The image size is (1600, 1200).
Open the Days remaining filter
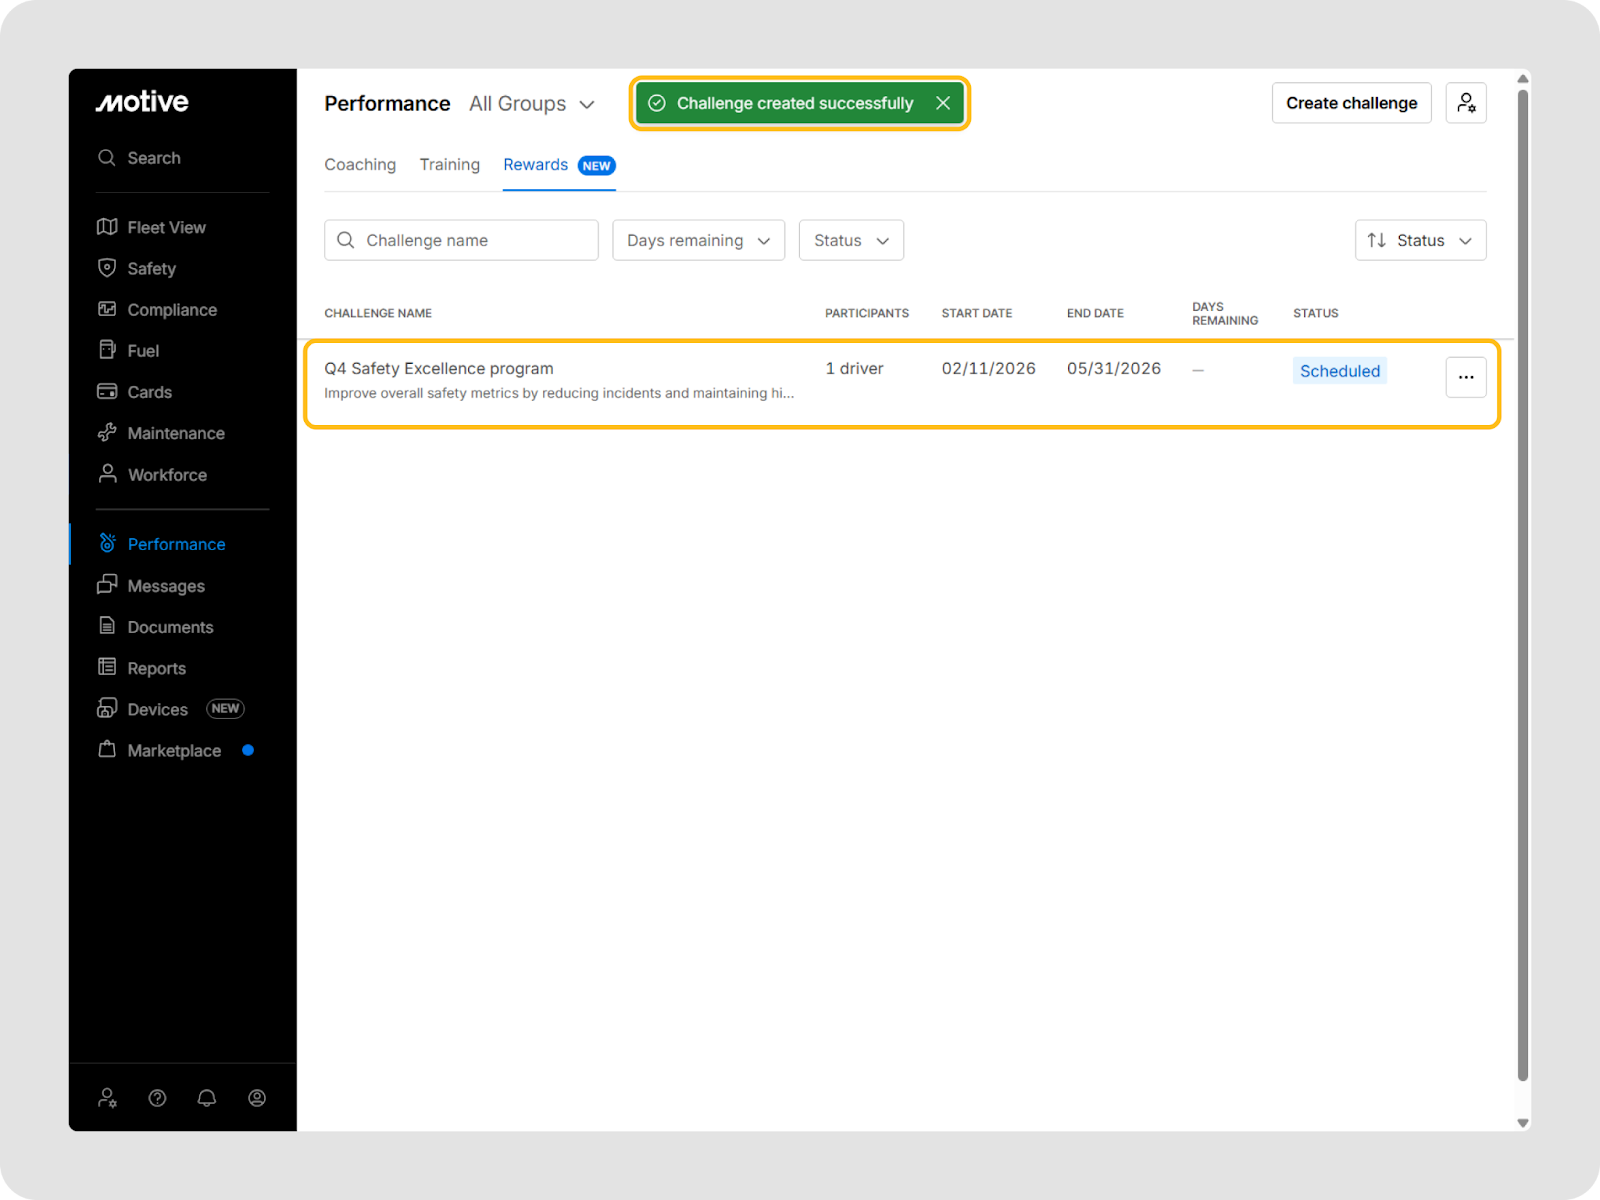pos(698,240)
